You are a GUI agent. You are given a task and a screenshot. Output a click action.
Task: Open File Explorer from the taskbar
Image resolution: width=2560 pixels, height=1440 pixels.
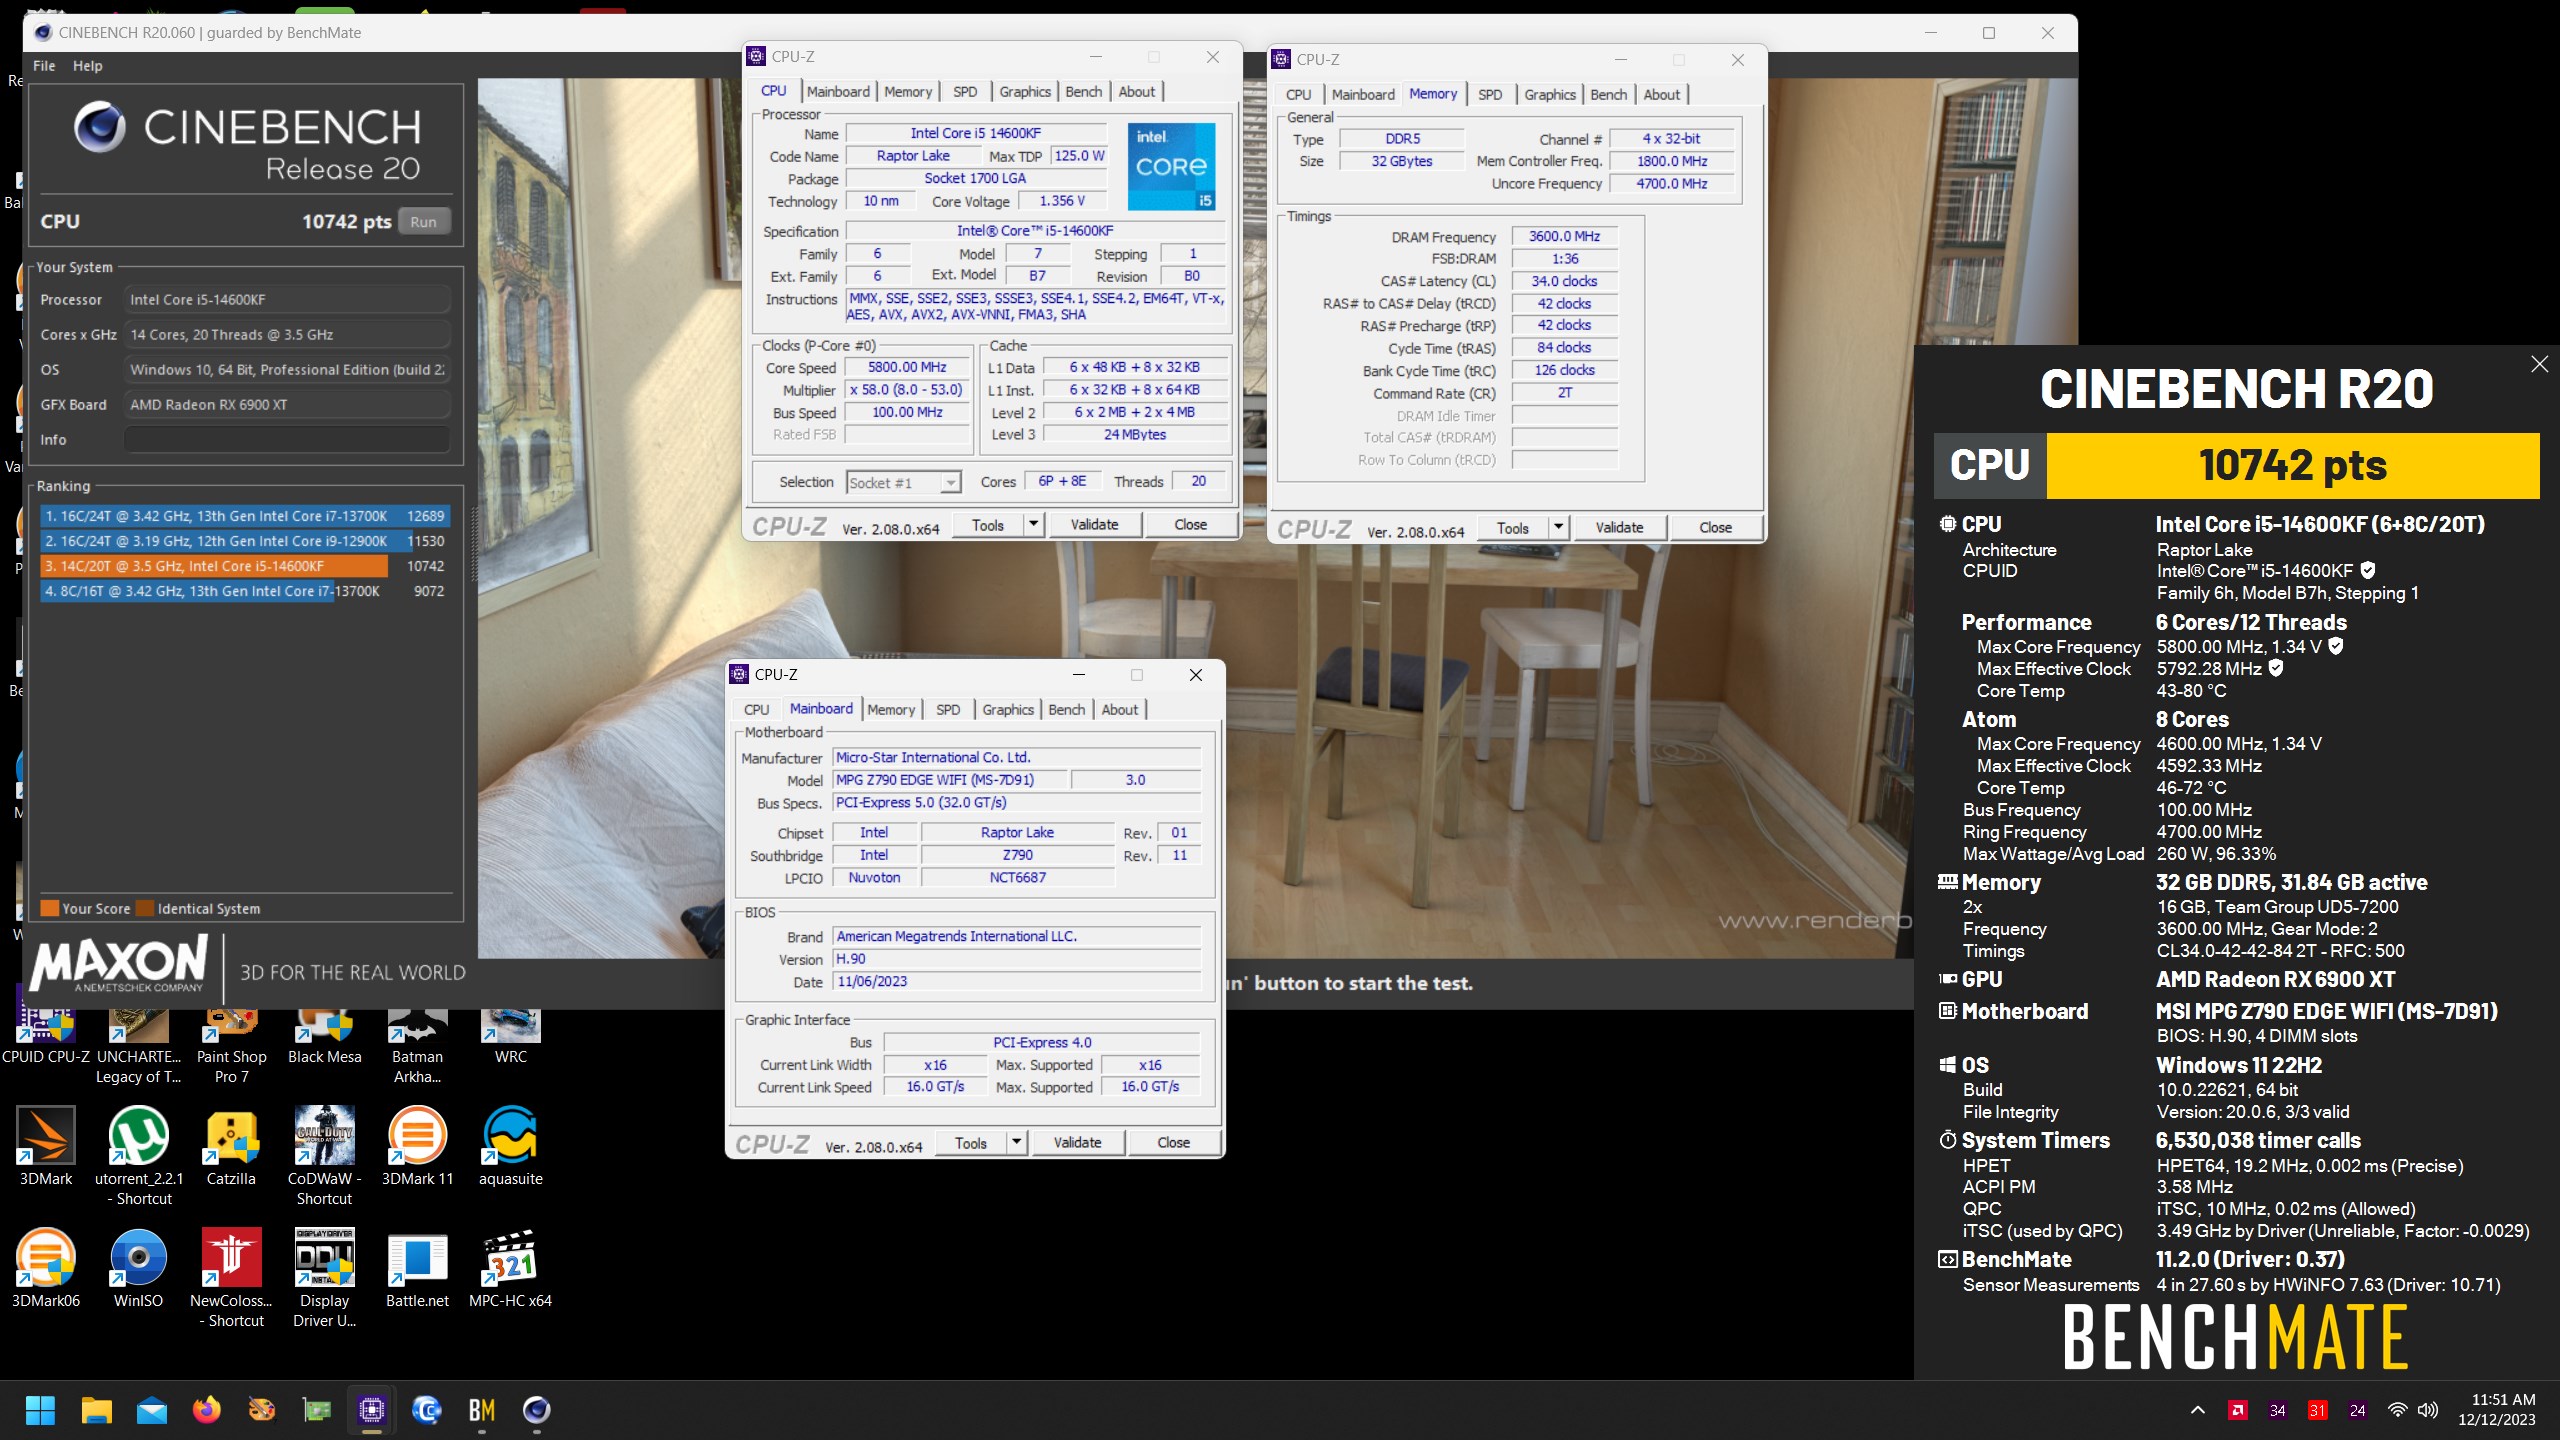96,1410
